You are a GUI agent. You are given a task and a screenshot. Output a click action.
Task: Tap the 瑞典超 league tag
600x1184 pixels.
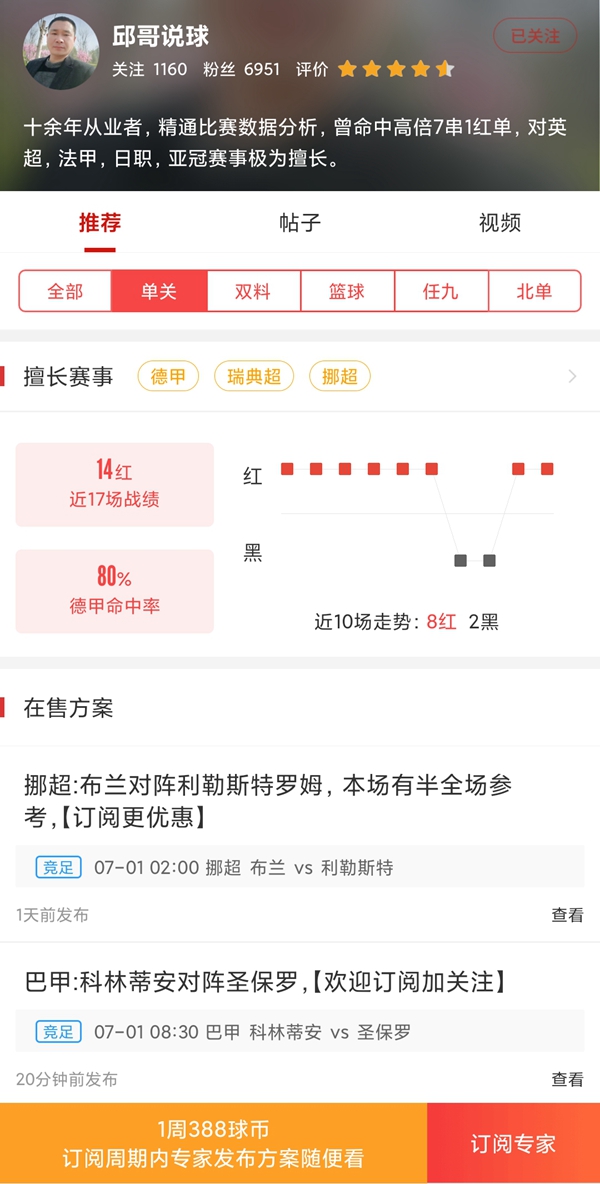pyautogui.click(x=254, y=377)
